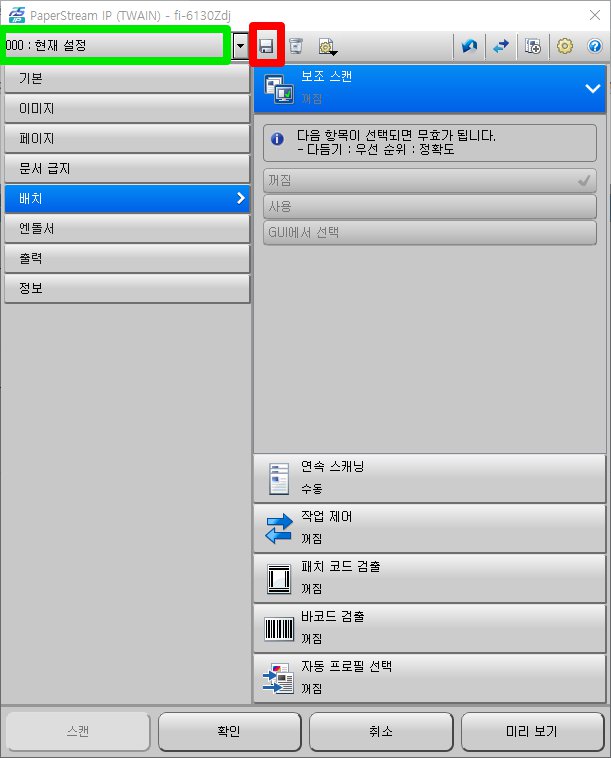Open the 이미지 category
The width and height of the screenshot is (611, 758).
click(x=127, y=109)
